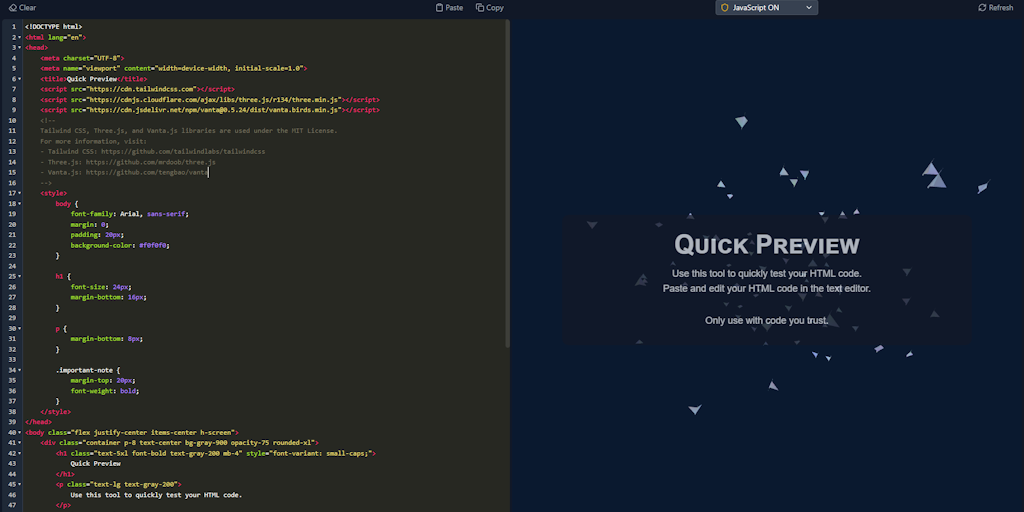The width and height of the screenshot is (1024, 512).
Task: Fold the title tag on line 6
Action: 19,78
